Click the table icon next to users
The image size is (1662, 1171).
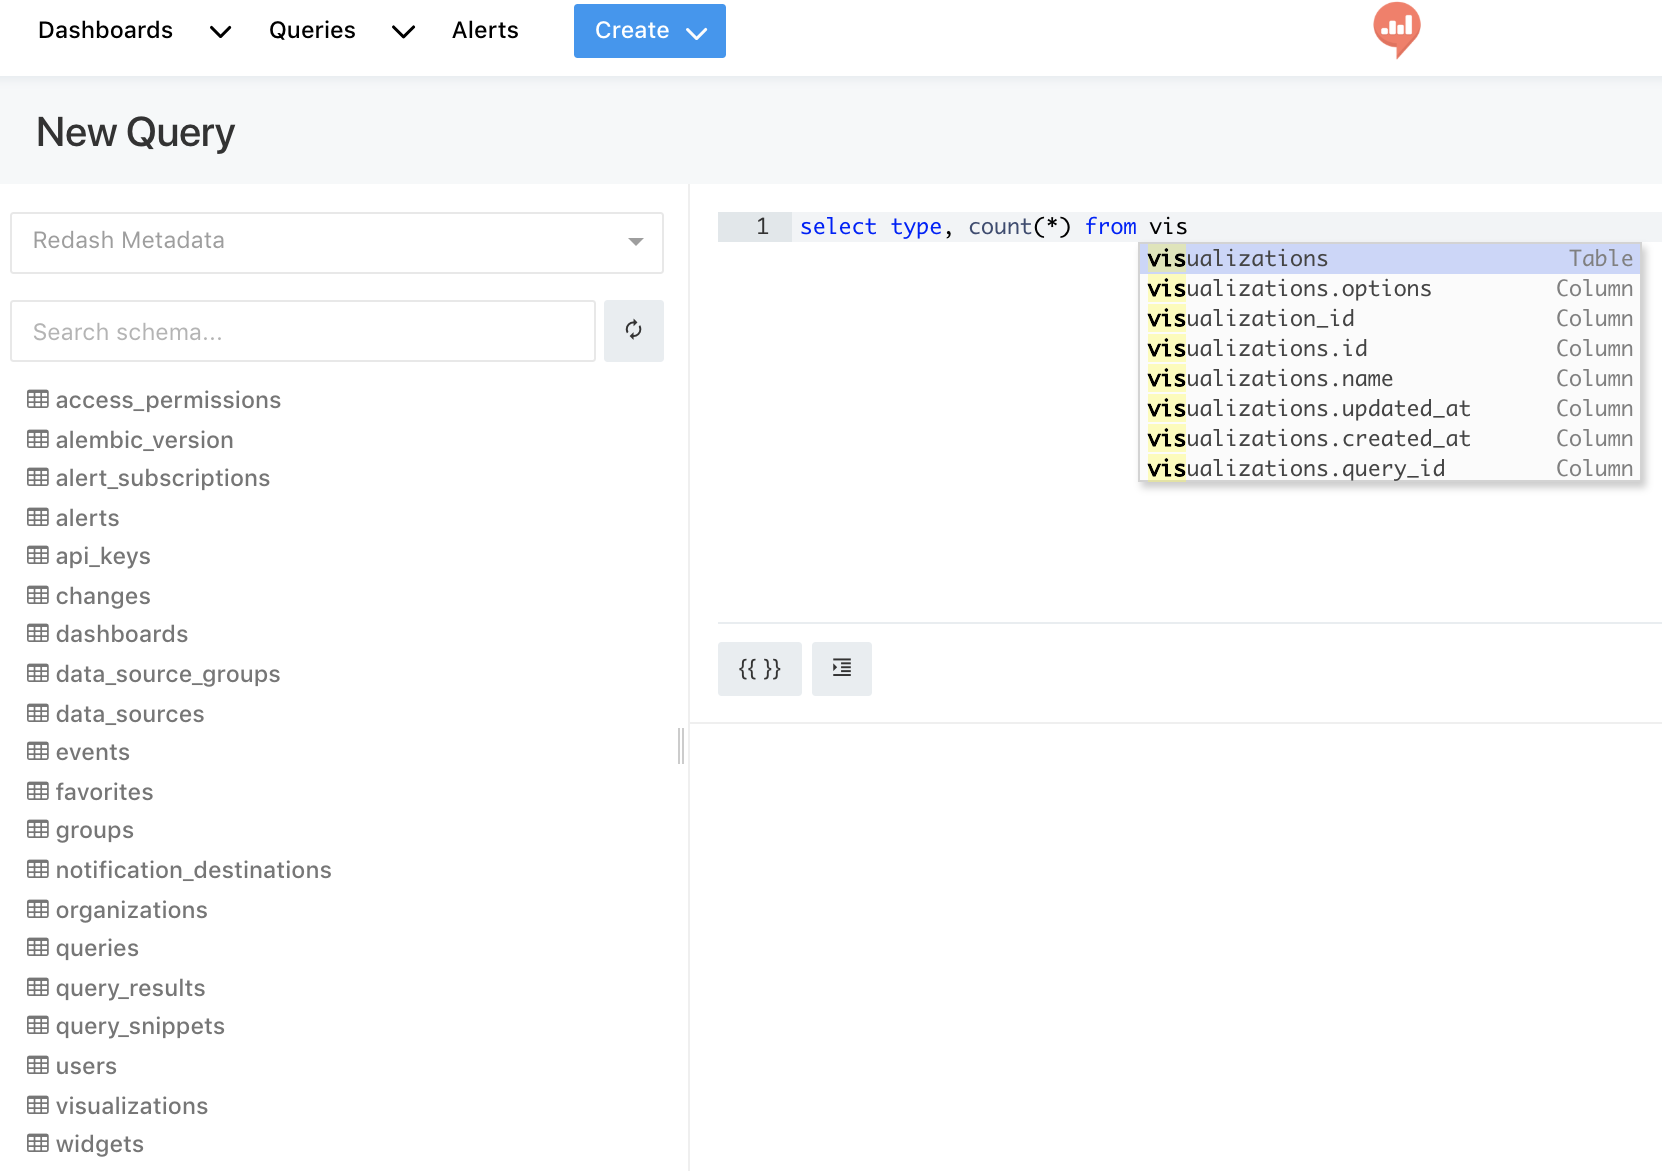(x=38, y=1065)
